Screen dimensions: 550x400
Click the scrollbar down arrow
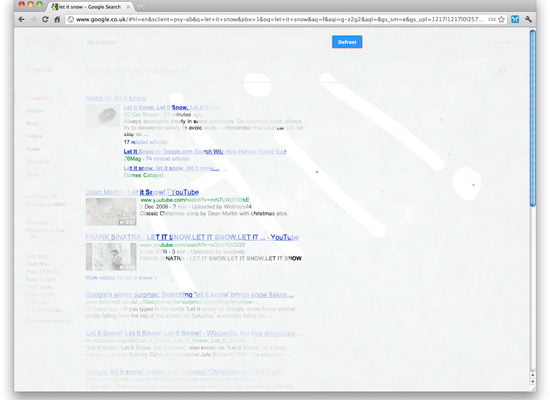(x=533, y=382)
